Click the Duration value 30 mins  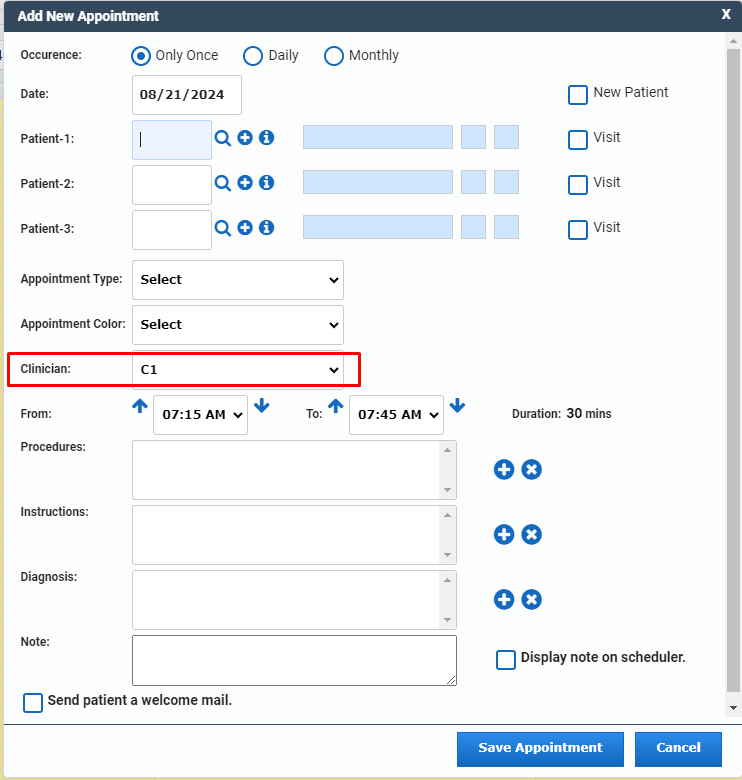pyautogui.click(x=589, y=413)
